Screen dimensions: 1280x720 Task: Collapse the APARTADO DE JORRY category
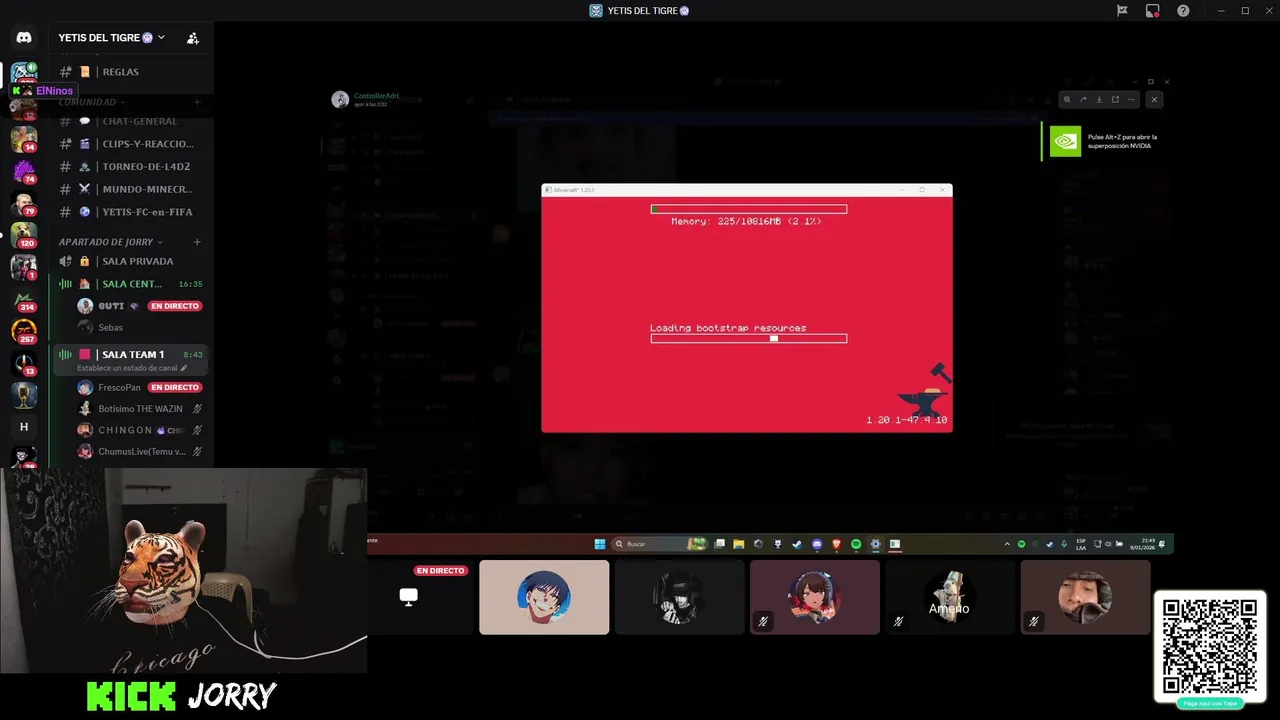pyautogui.click(x=110, y=242)
